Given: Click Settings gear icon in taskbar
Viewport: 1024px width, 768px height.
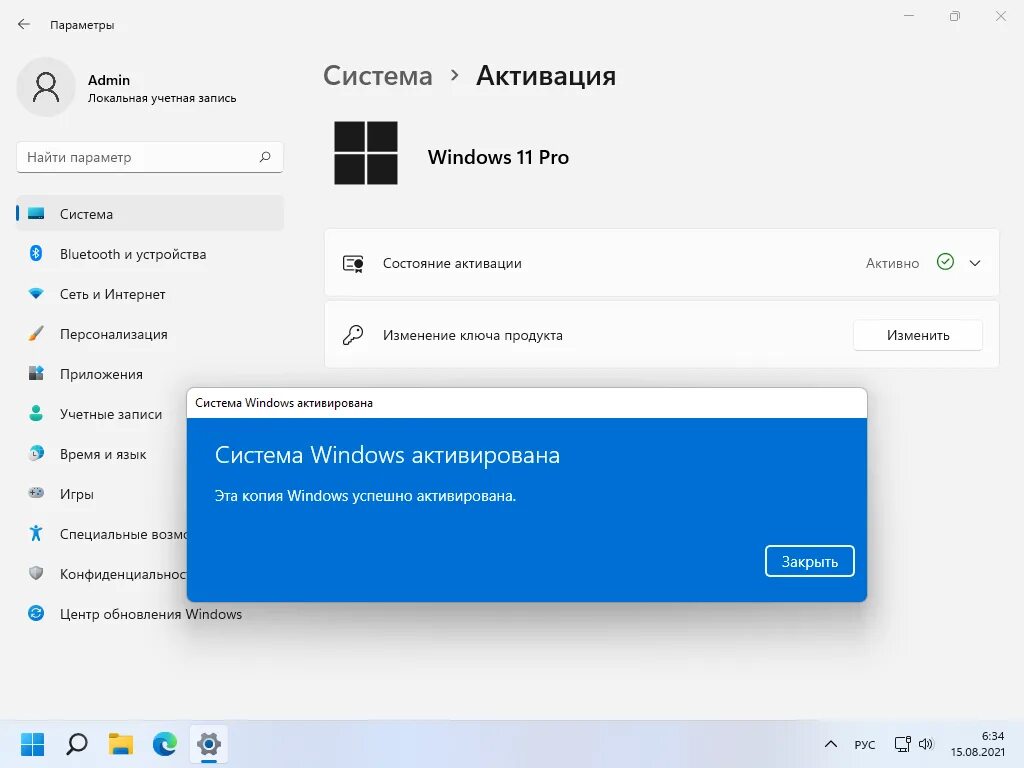Looking at the screenshot, I should pyautogui.click(x=209, y=744).
